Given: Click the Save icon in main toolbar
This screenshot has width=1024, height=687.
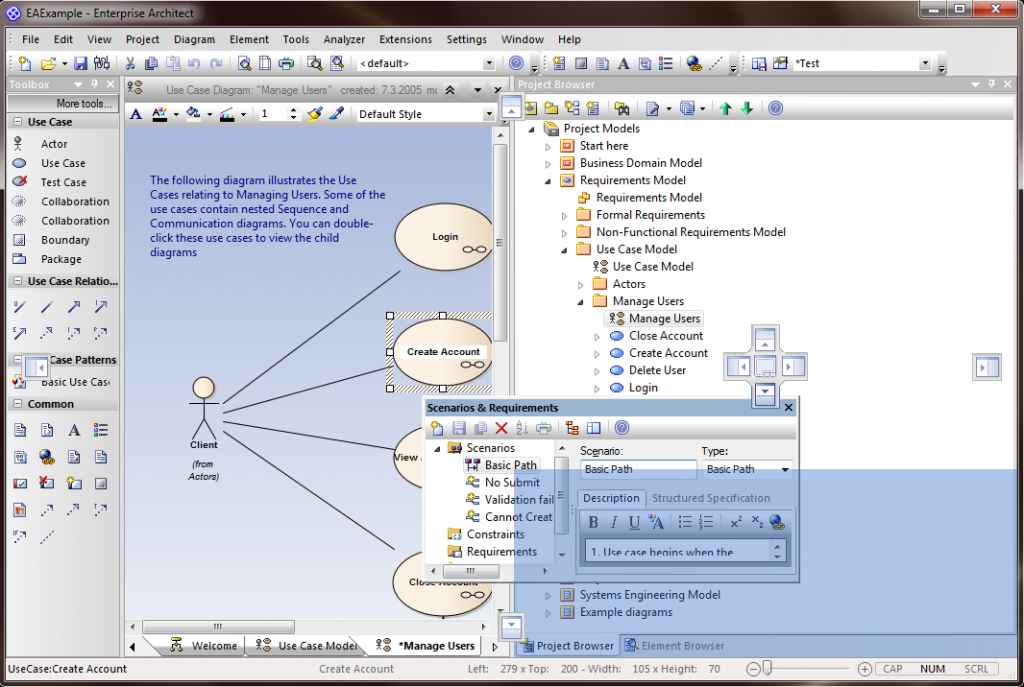Looking at the screenshot, I should 81,63.
